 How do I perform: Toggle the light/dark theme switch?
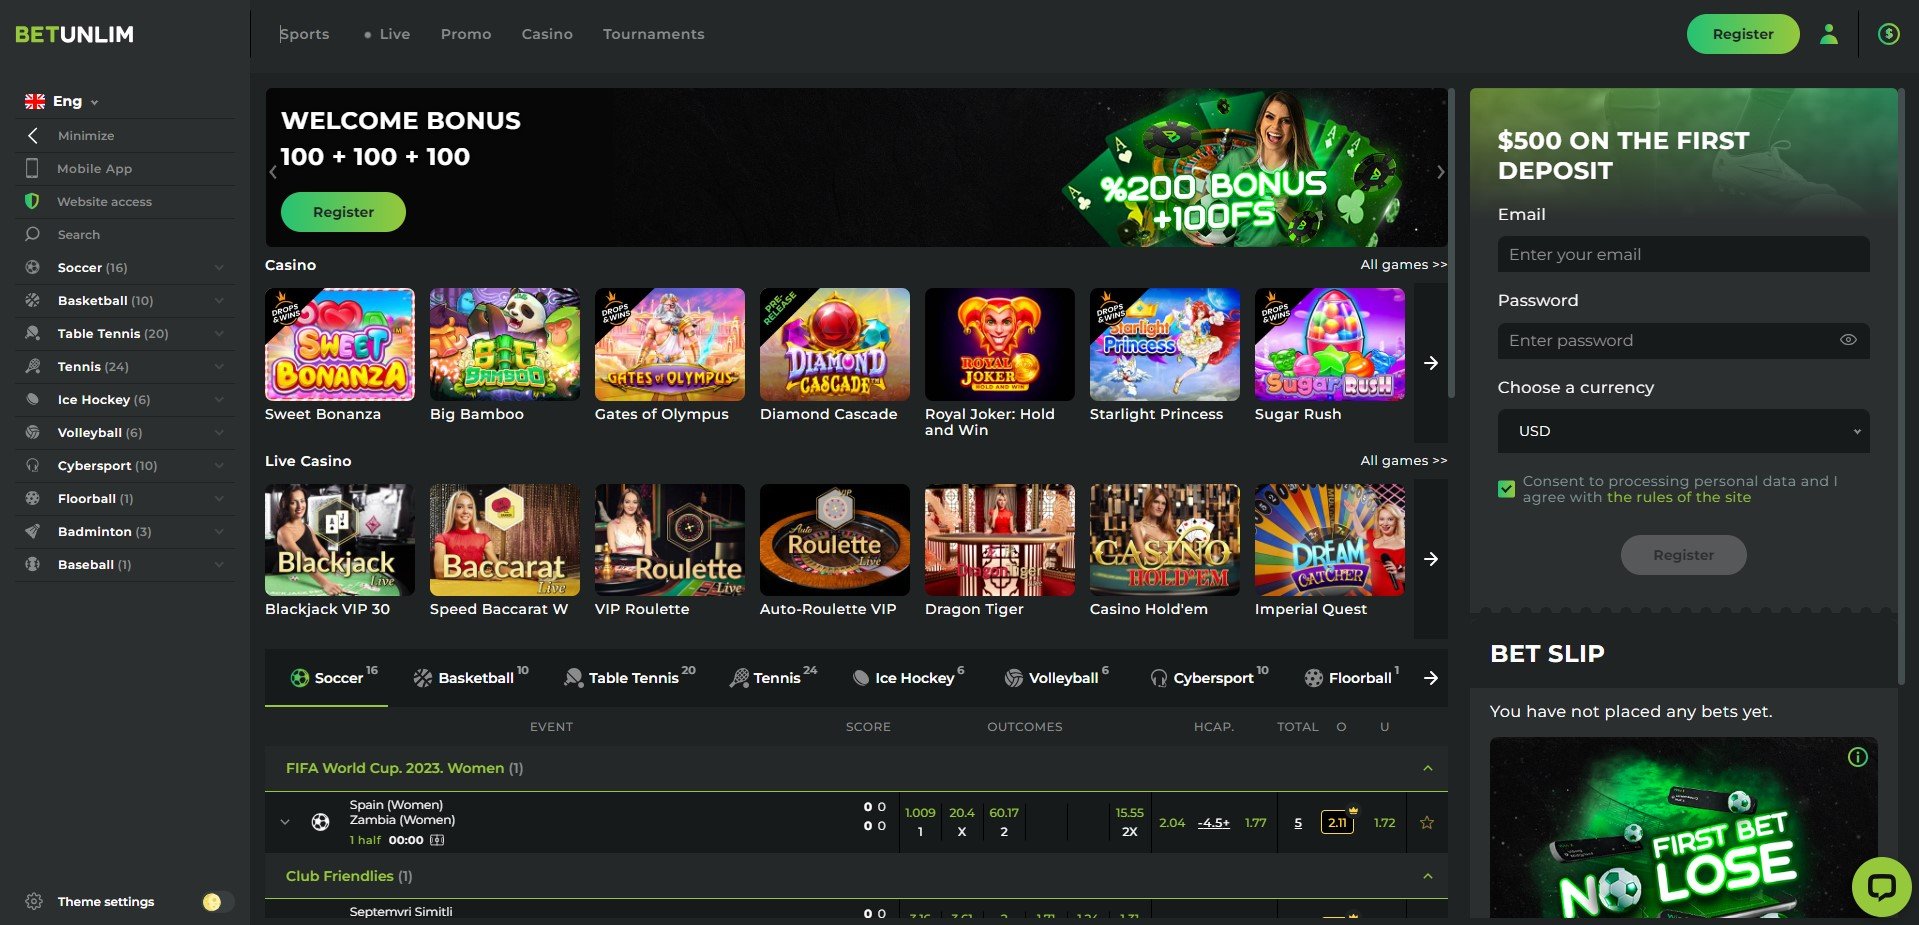(217, 902)
